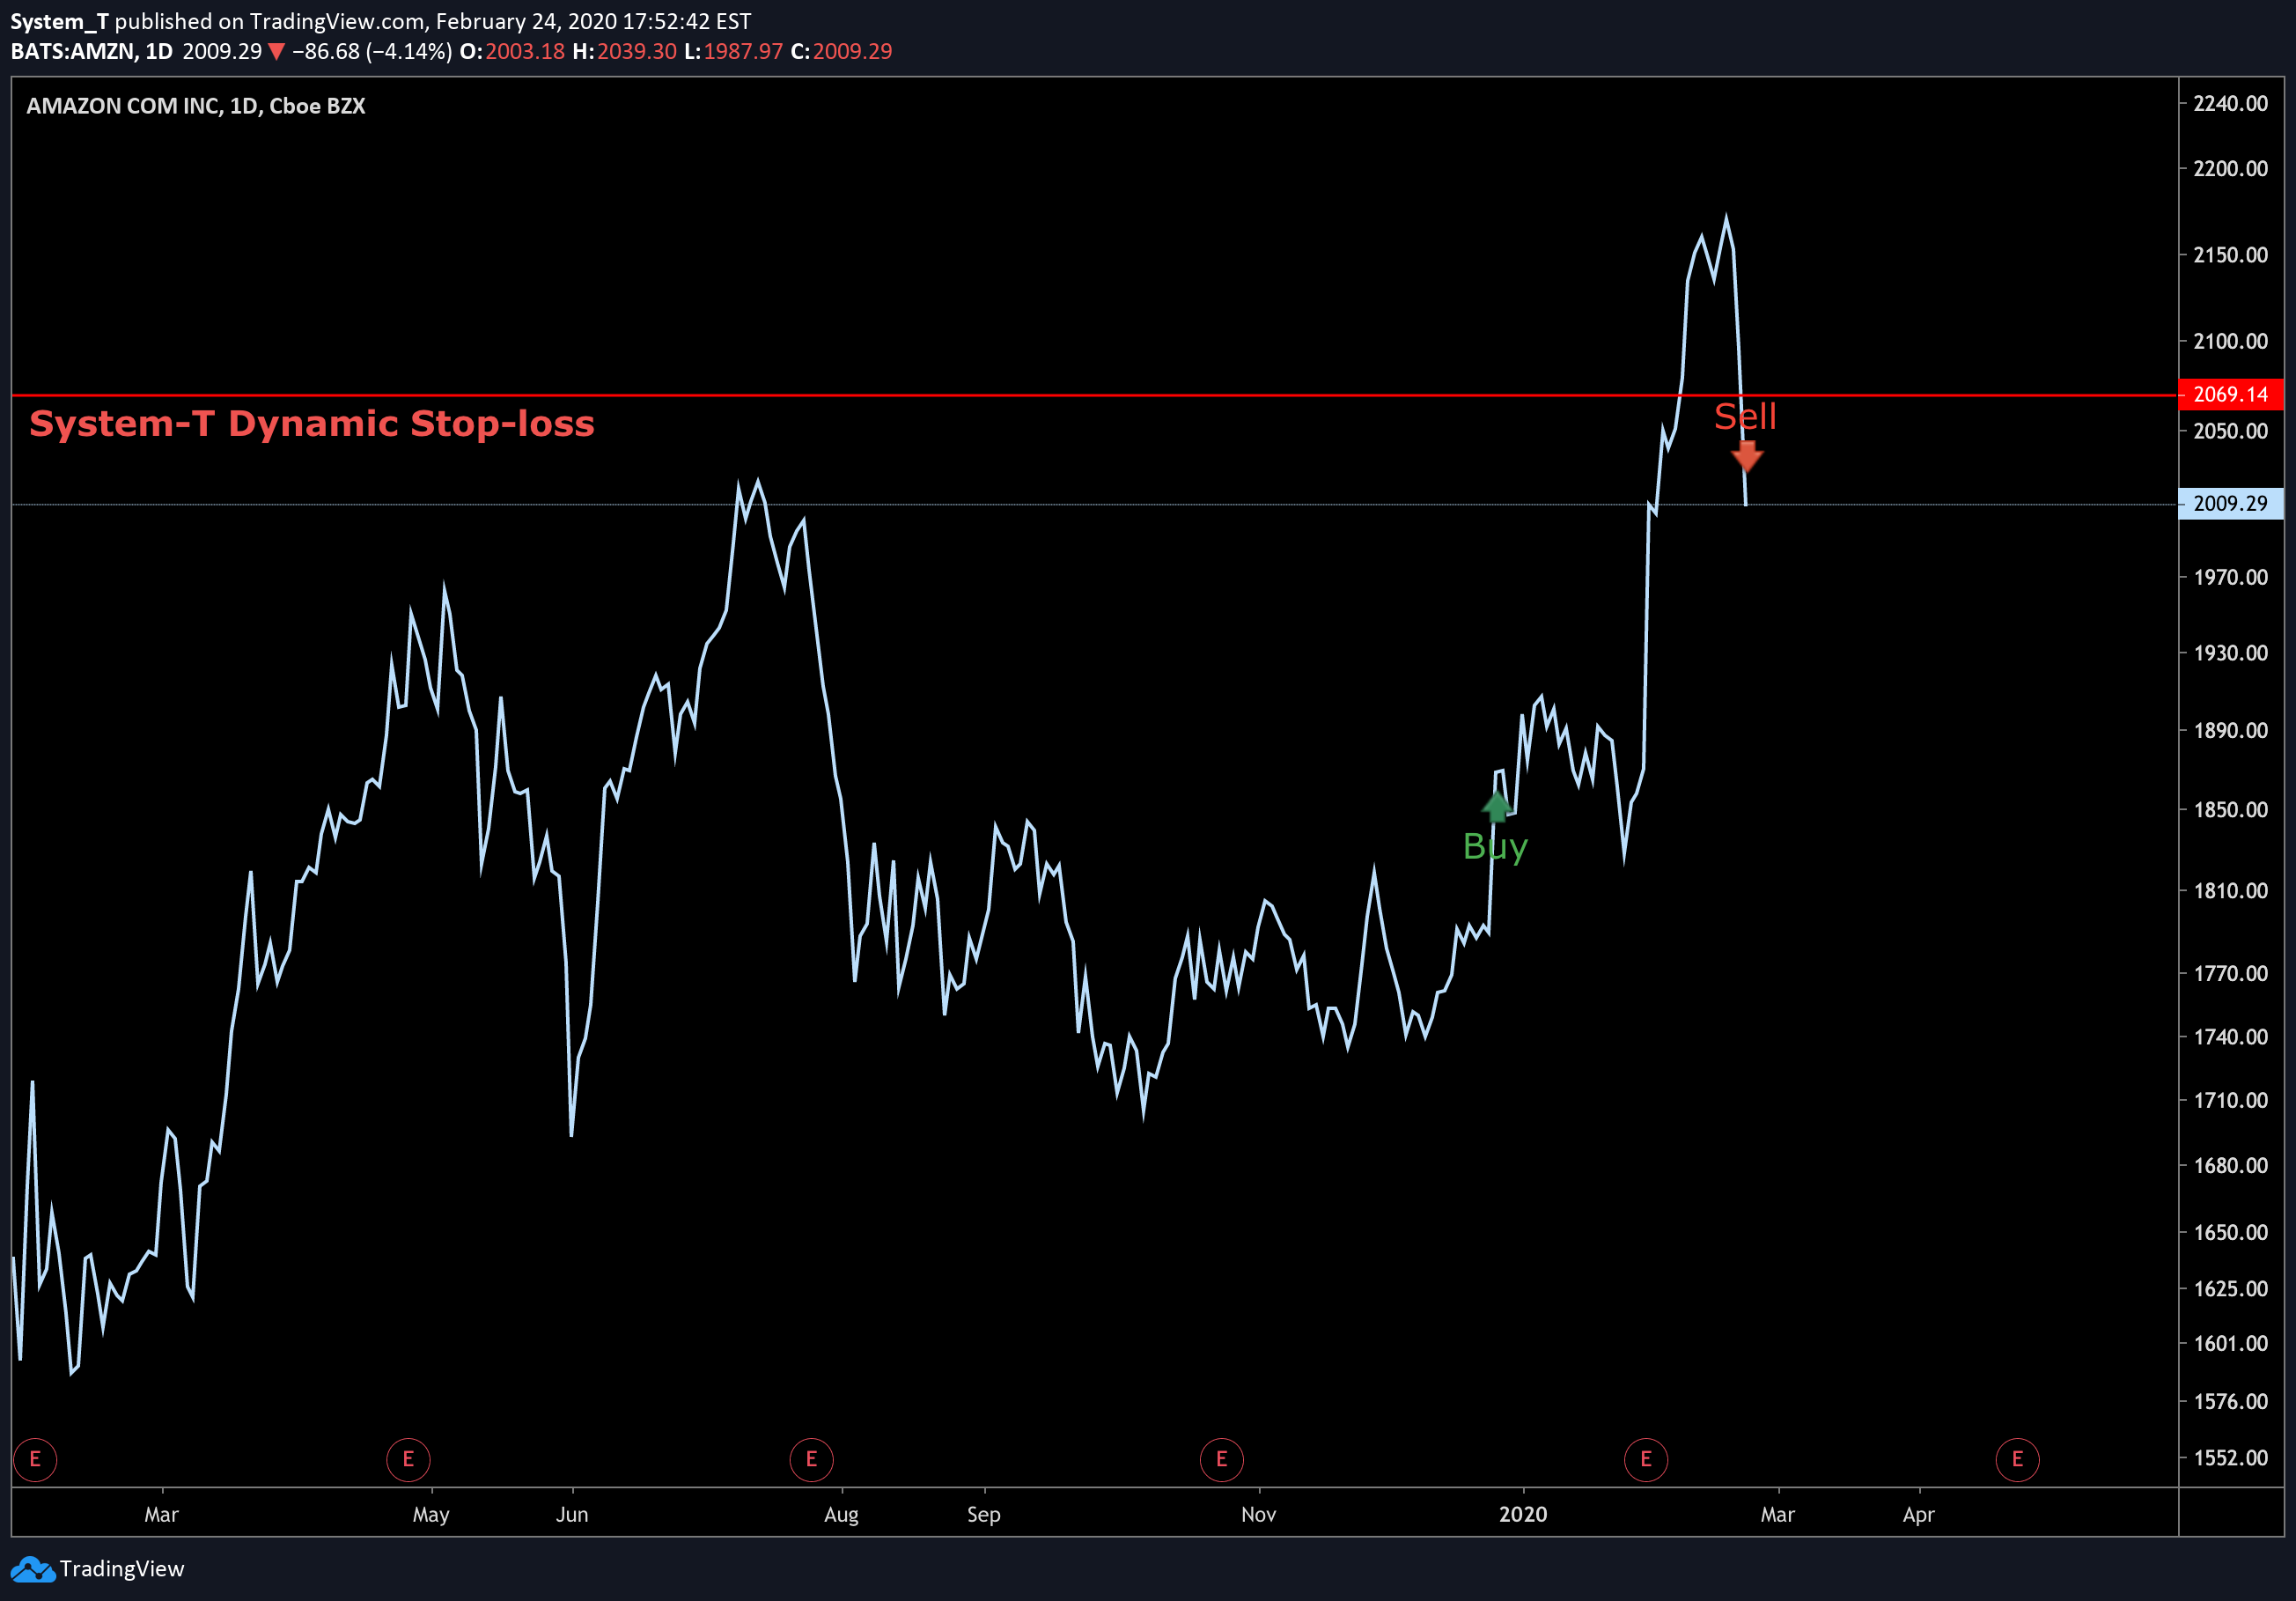This screenshot has height=1601, width=2296.
Task: Click the 1552.00 price axis label
Action: tap(2231, 1457)
